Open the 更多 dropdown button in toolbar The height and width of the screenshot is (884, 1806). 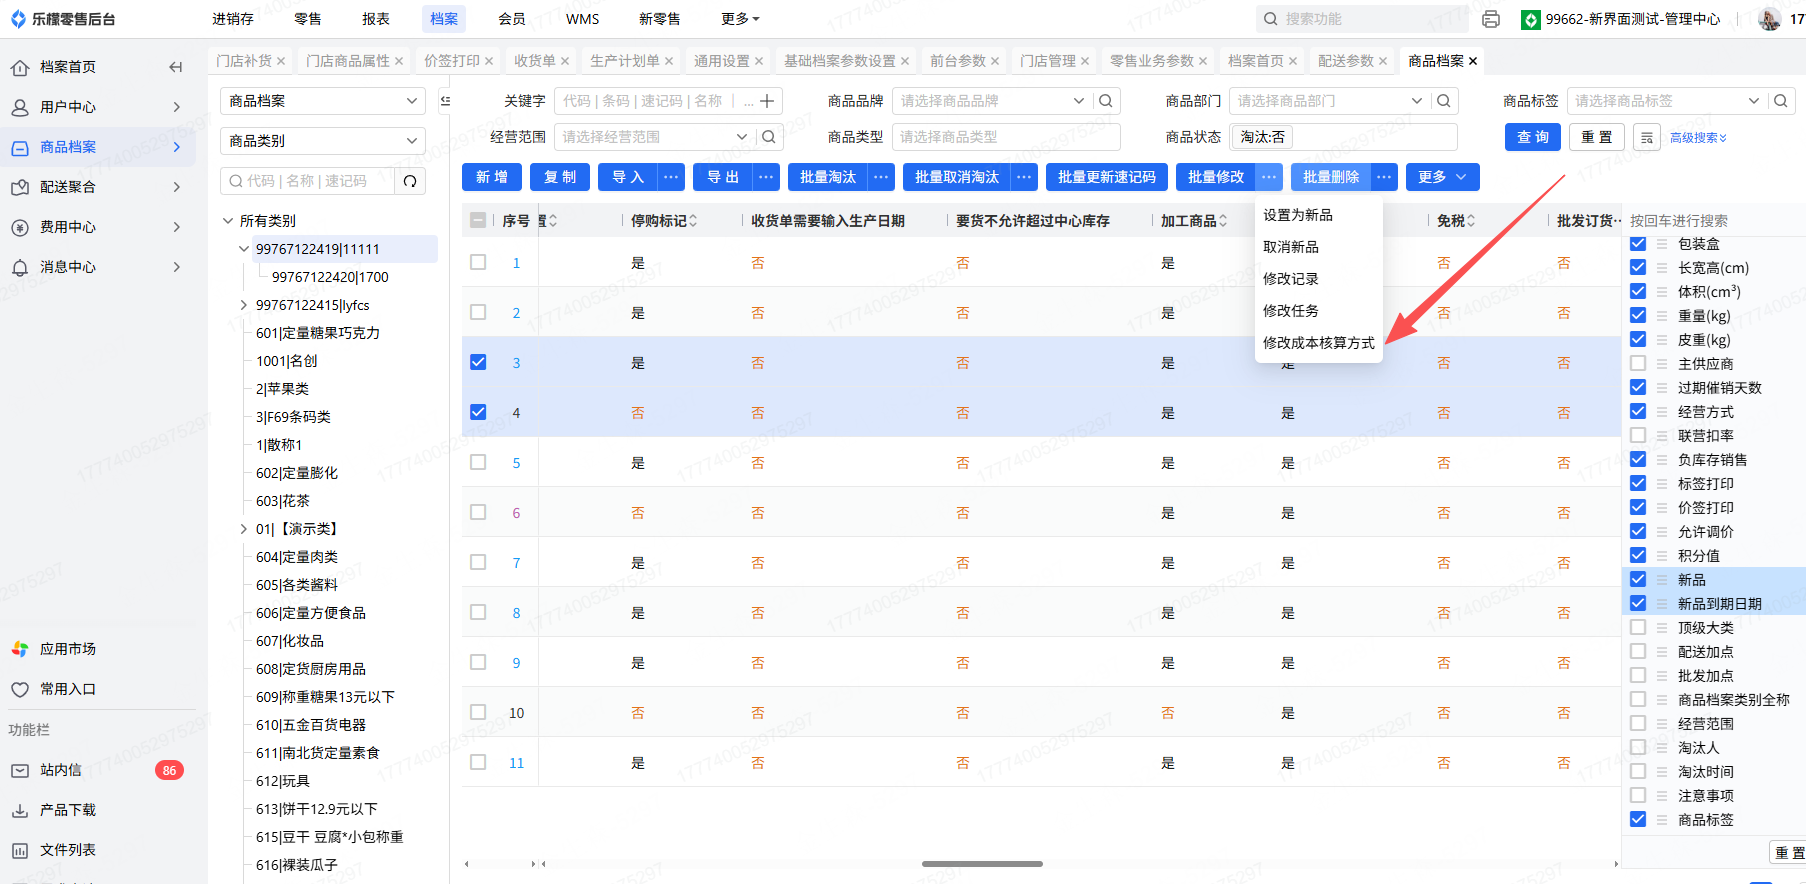click(x=1441, y=177)
